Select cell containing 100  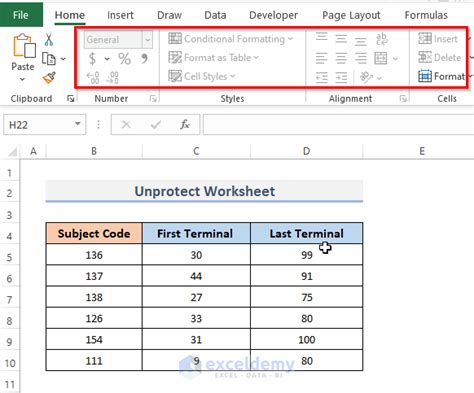(306, 340)
